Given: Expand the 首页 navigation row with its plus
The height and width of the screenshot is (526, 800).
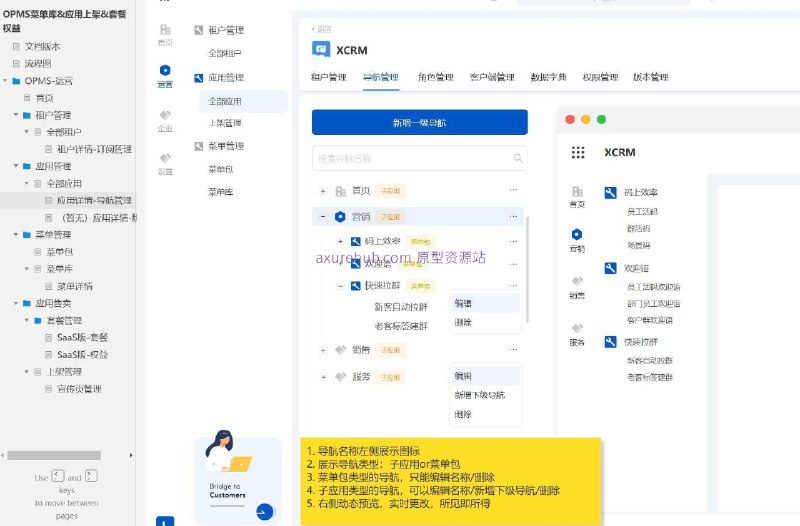Looking at the screenshot, I should point(323,191).
